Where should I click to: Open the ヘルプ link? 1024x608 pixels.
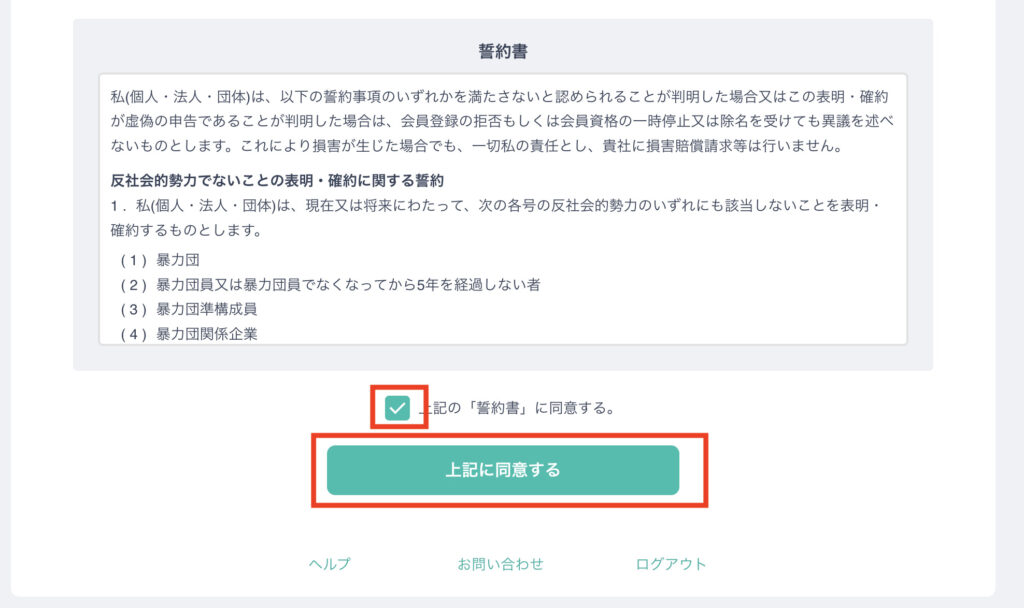(x=330, y=564)
